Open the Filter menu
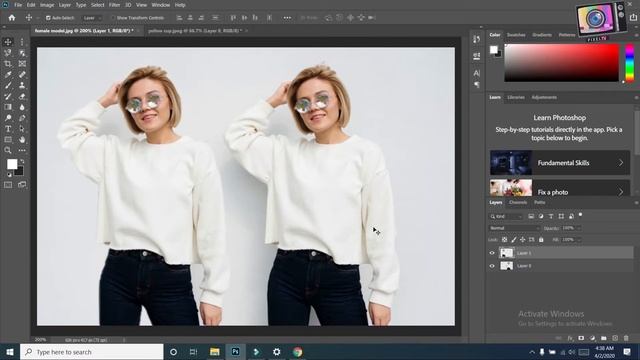The height and width of the screenshot is (360, 640). coord(114,5)
